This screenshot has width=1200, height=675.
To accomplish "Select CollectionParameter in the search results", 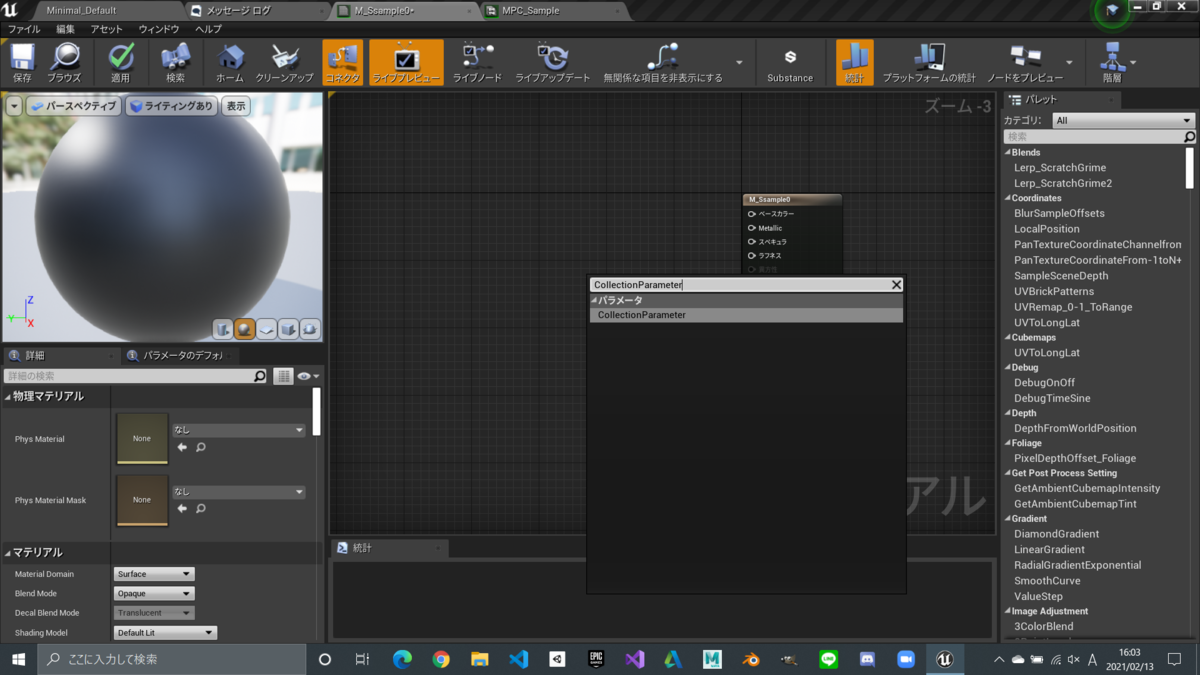I will click(x=746, y=315).
